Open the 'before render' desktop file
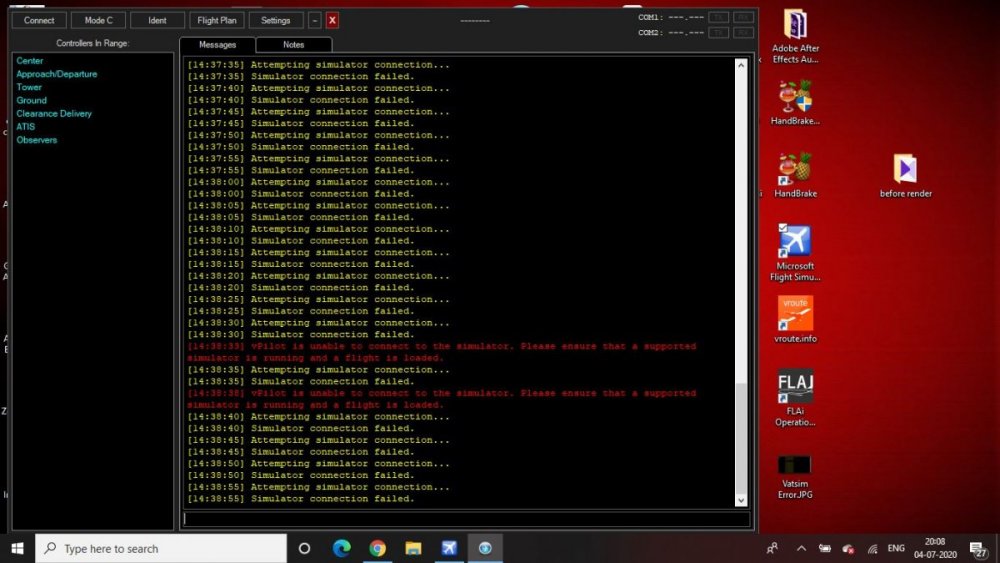 point(905,175)
